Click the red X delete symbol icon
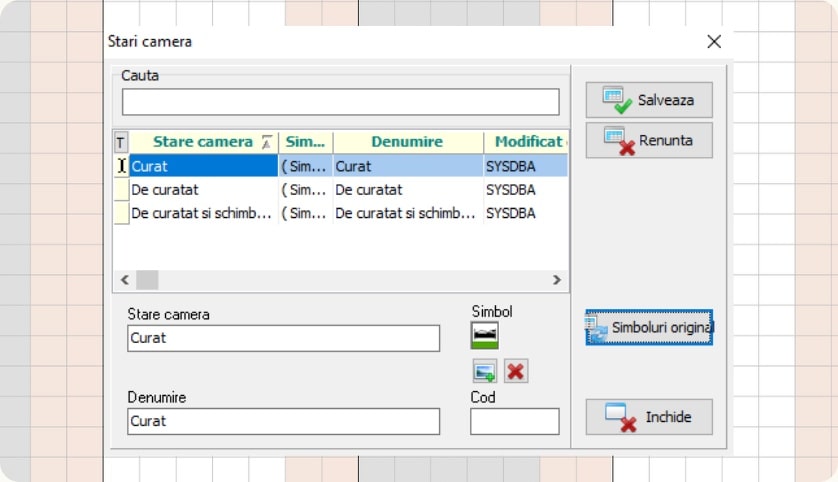The width and height of the screenshot is (838, 482). 516,372
